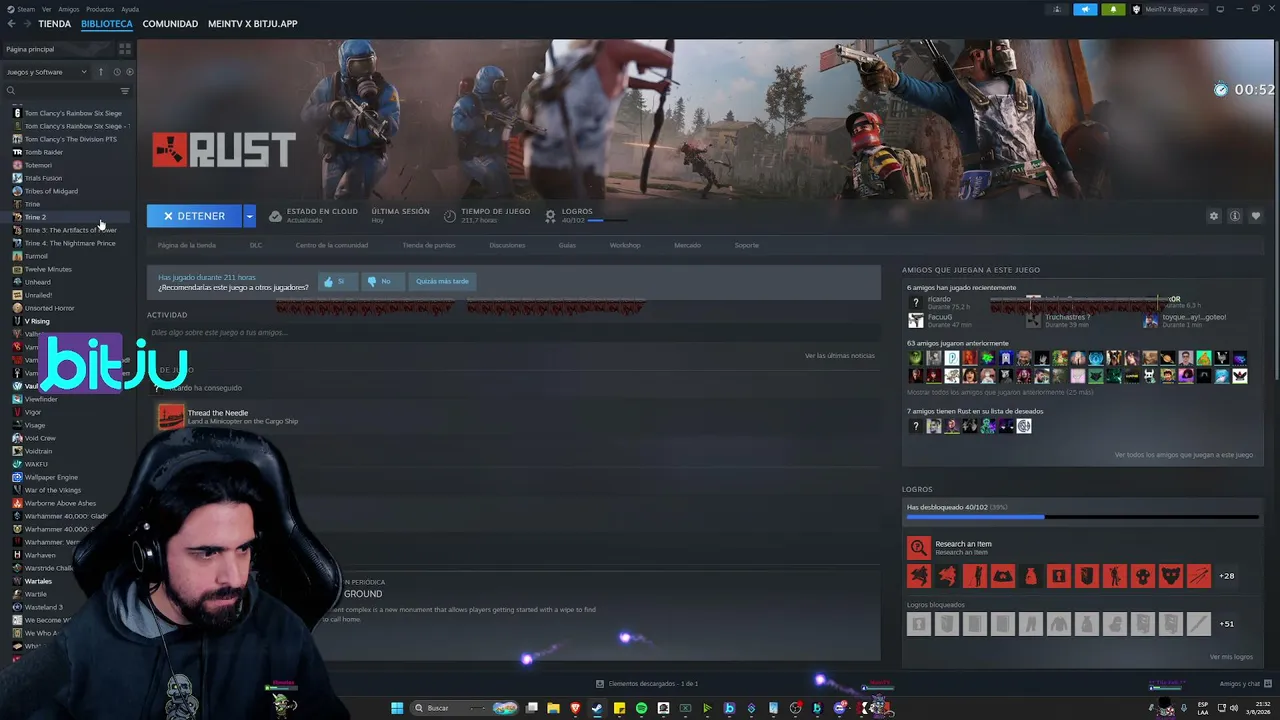Open friend FacuuG's profile avatar
This screenshot has height=720, width=1280.
915,321
